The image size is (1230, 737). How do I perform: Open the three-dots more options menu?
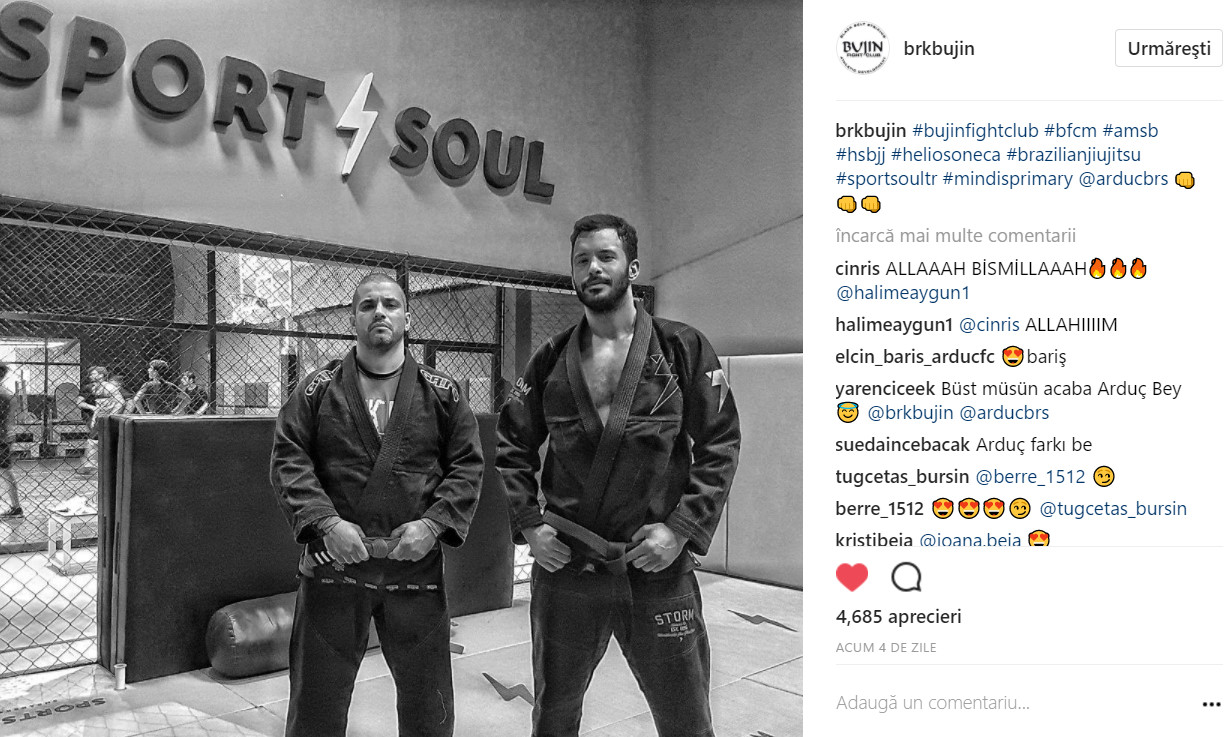[1211, 703]
